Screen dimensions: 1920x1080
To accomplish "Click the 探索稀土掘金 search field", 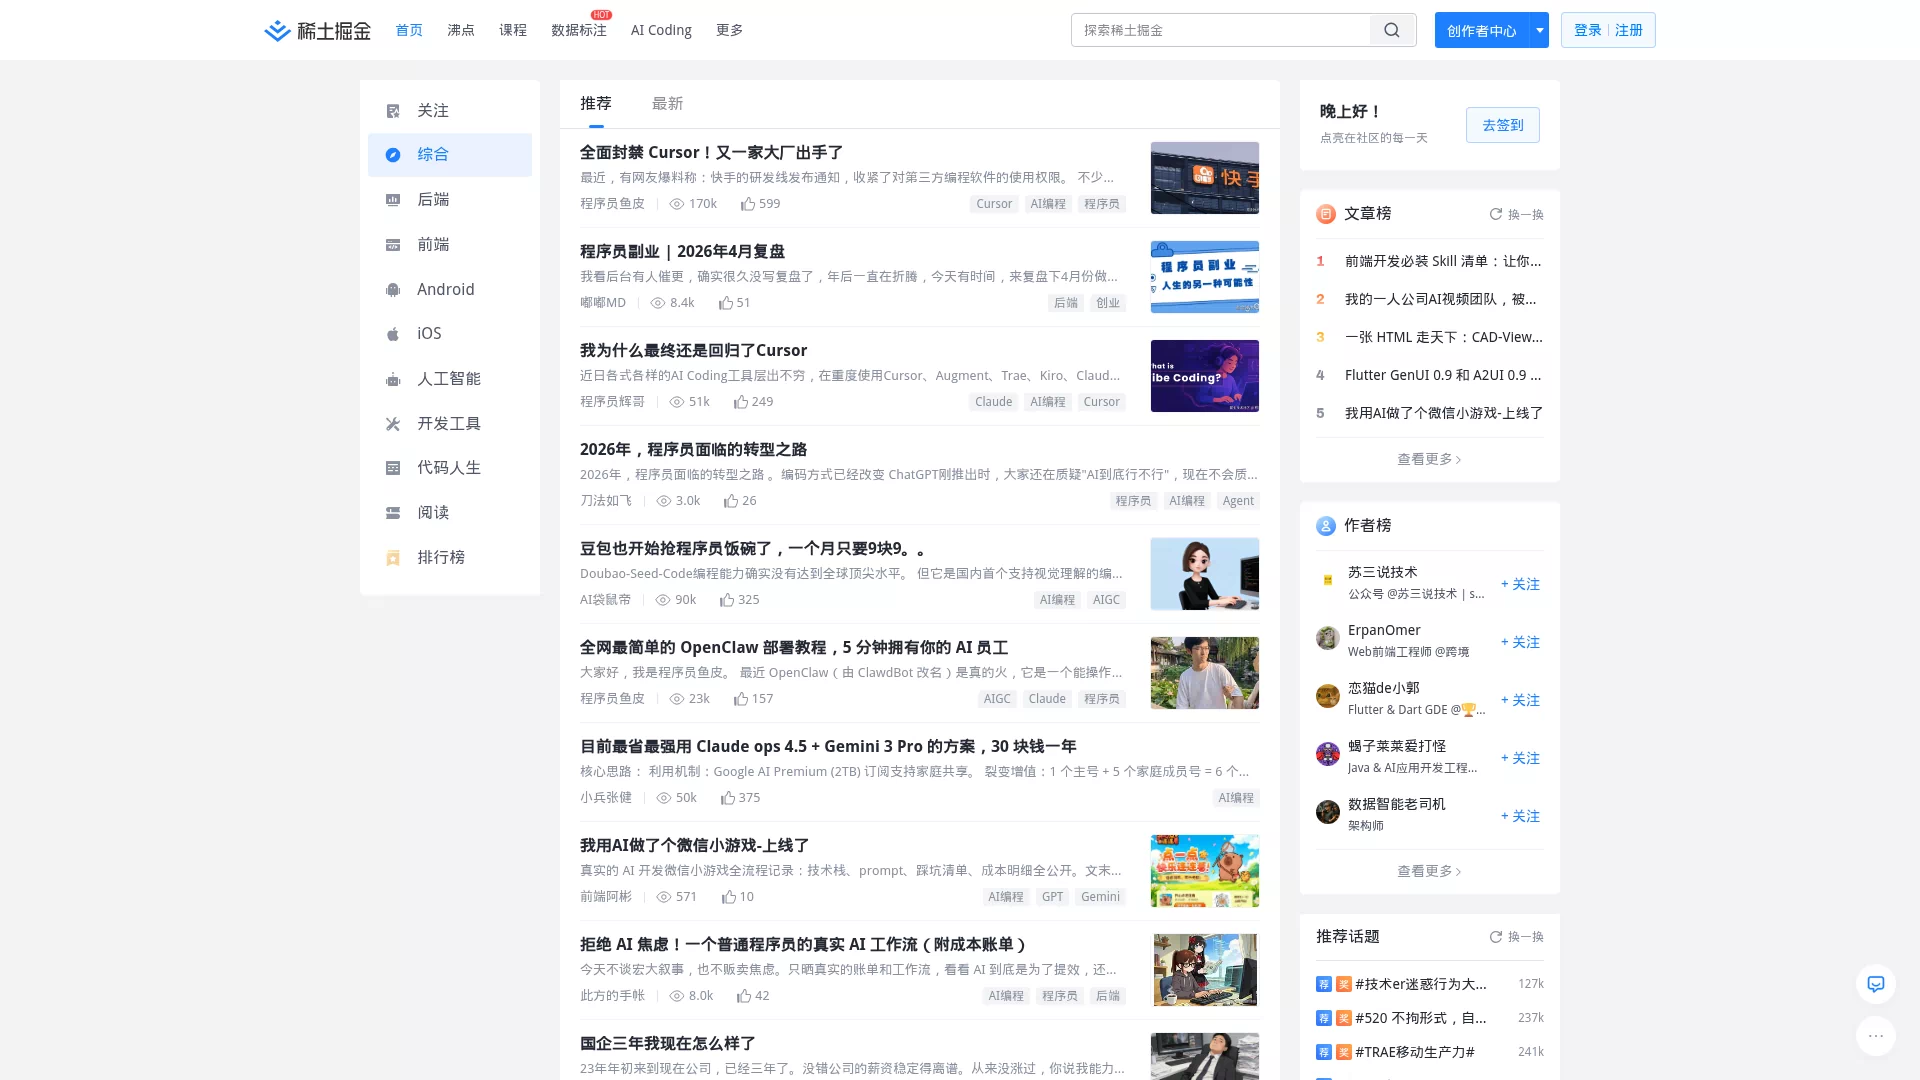I will (x=1221, y=30).
